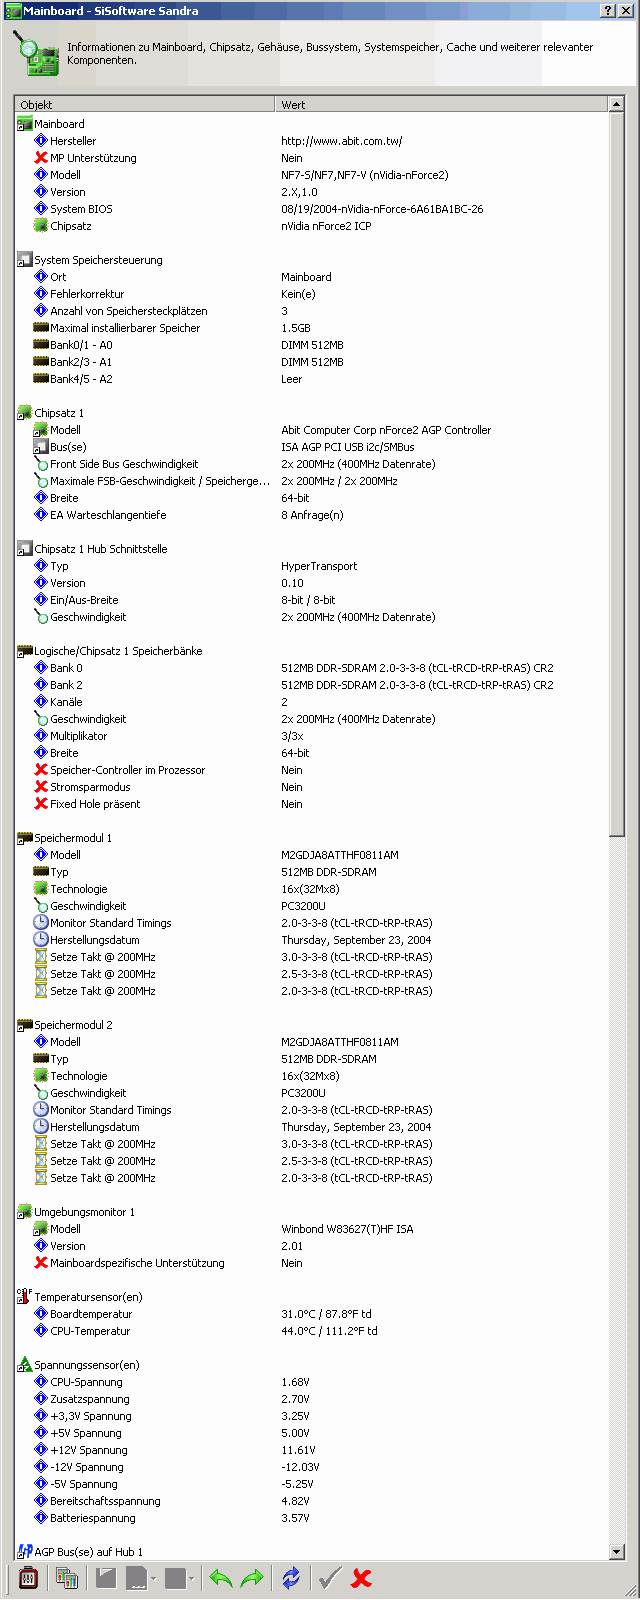Click the Sandra mainboard icon in header
Screen dimensions: 640x1600
pyautogui.click(x=35, y=53)
